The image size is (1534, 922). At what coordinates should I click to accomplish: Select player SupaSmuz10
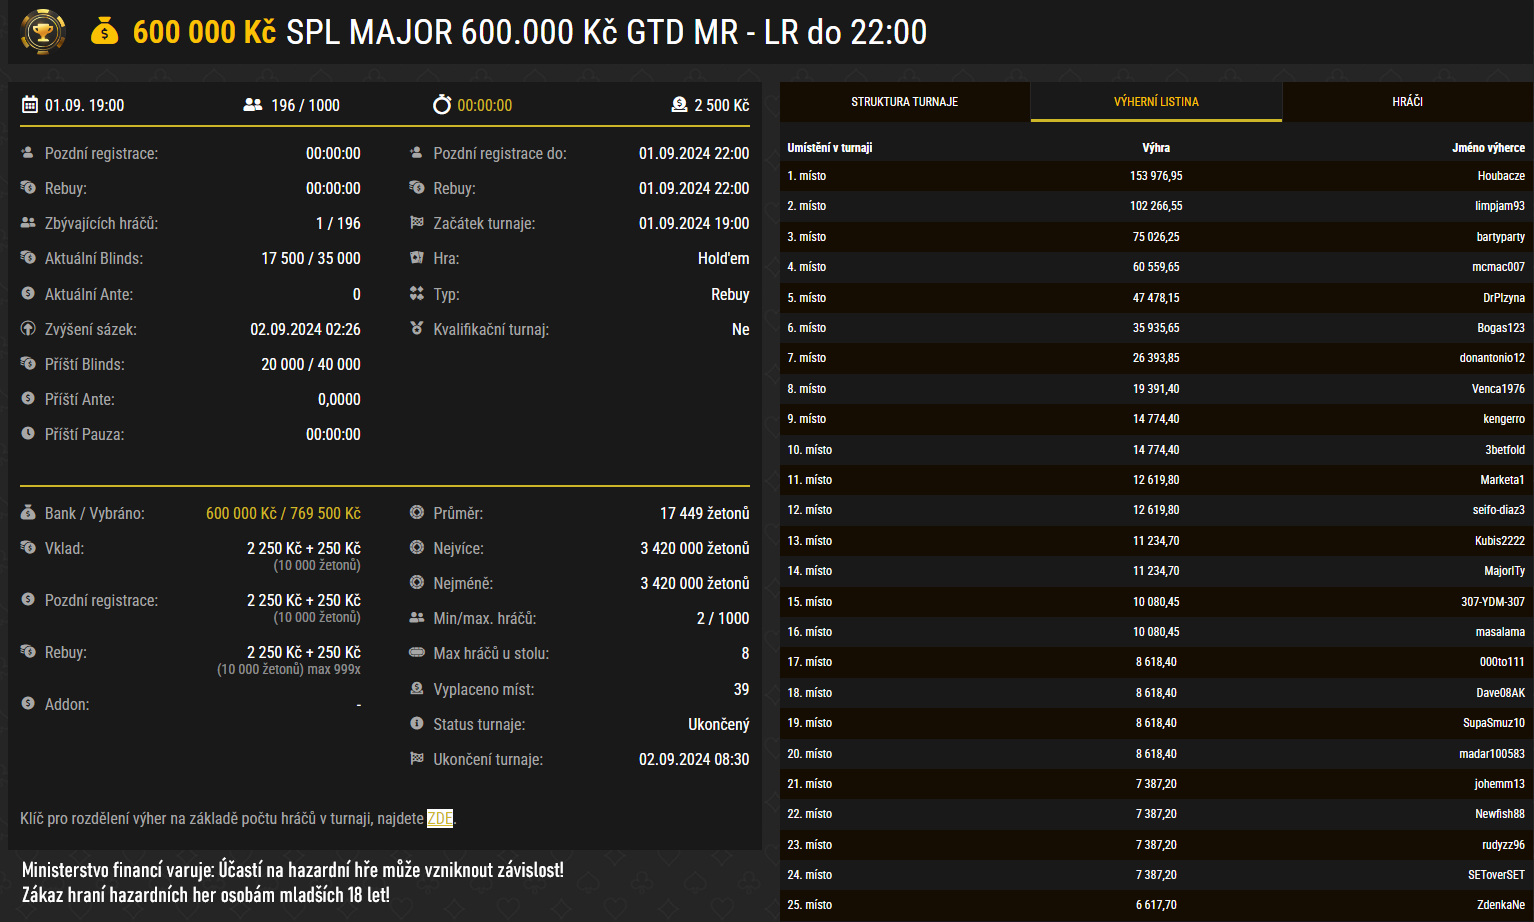tap(1494, 723)
